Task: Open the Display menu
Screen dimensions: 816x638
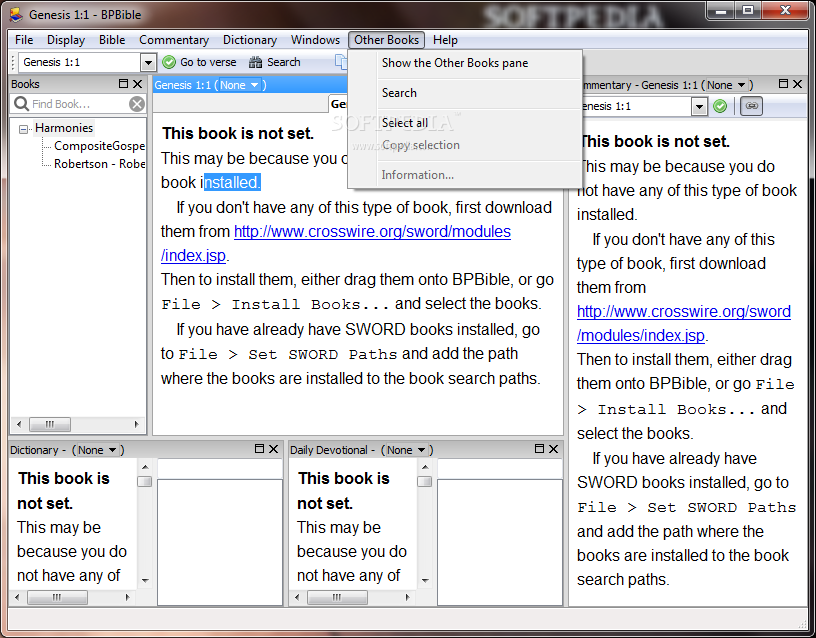Action: [x=66, y=40]
